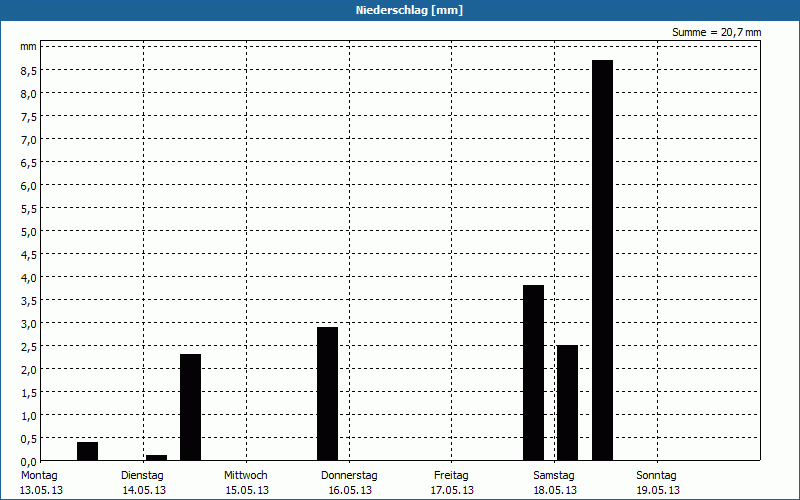Screen dimensions: 800x500
Task: Select the date 18.05.13
Action: 555,491
